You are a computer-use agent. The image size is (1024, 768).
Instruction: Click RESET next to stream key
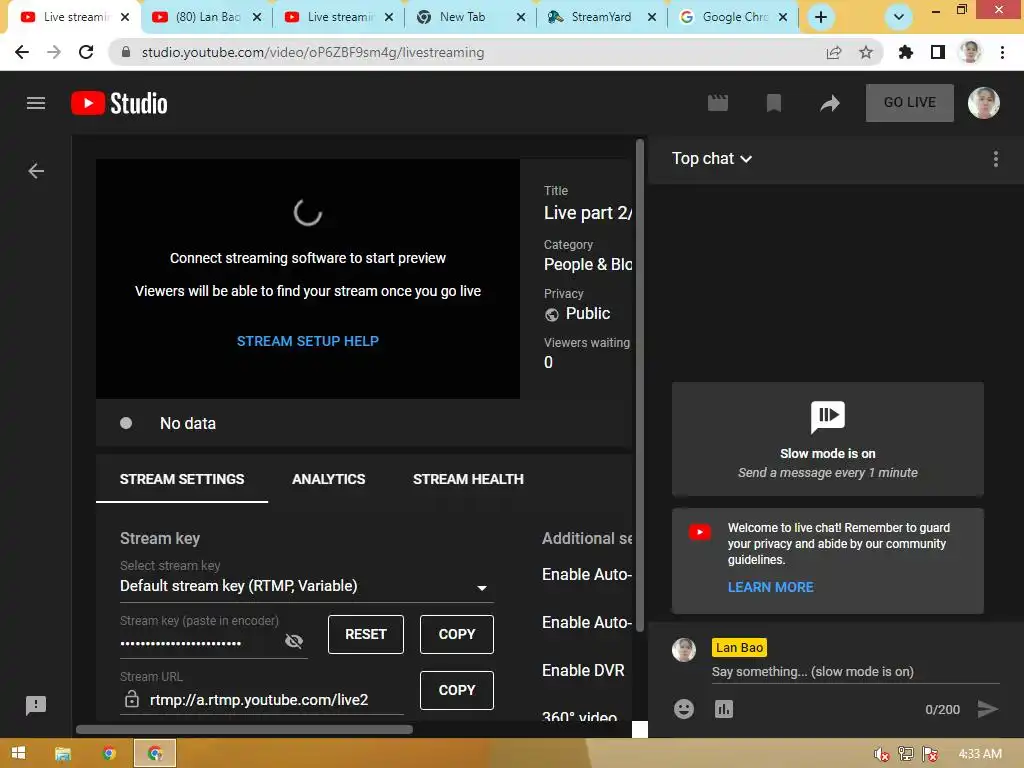pos(366,634)
